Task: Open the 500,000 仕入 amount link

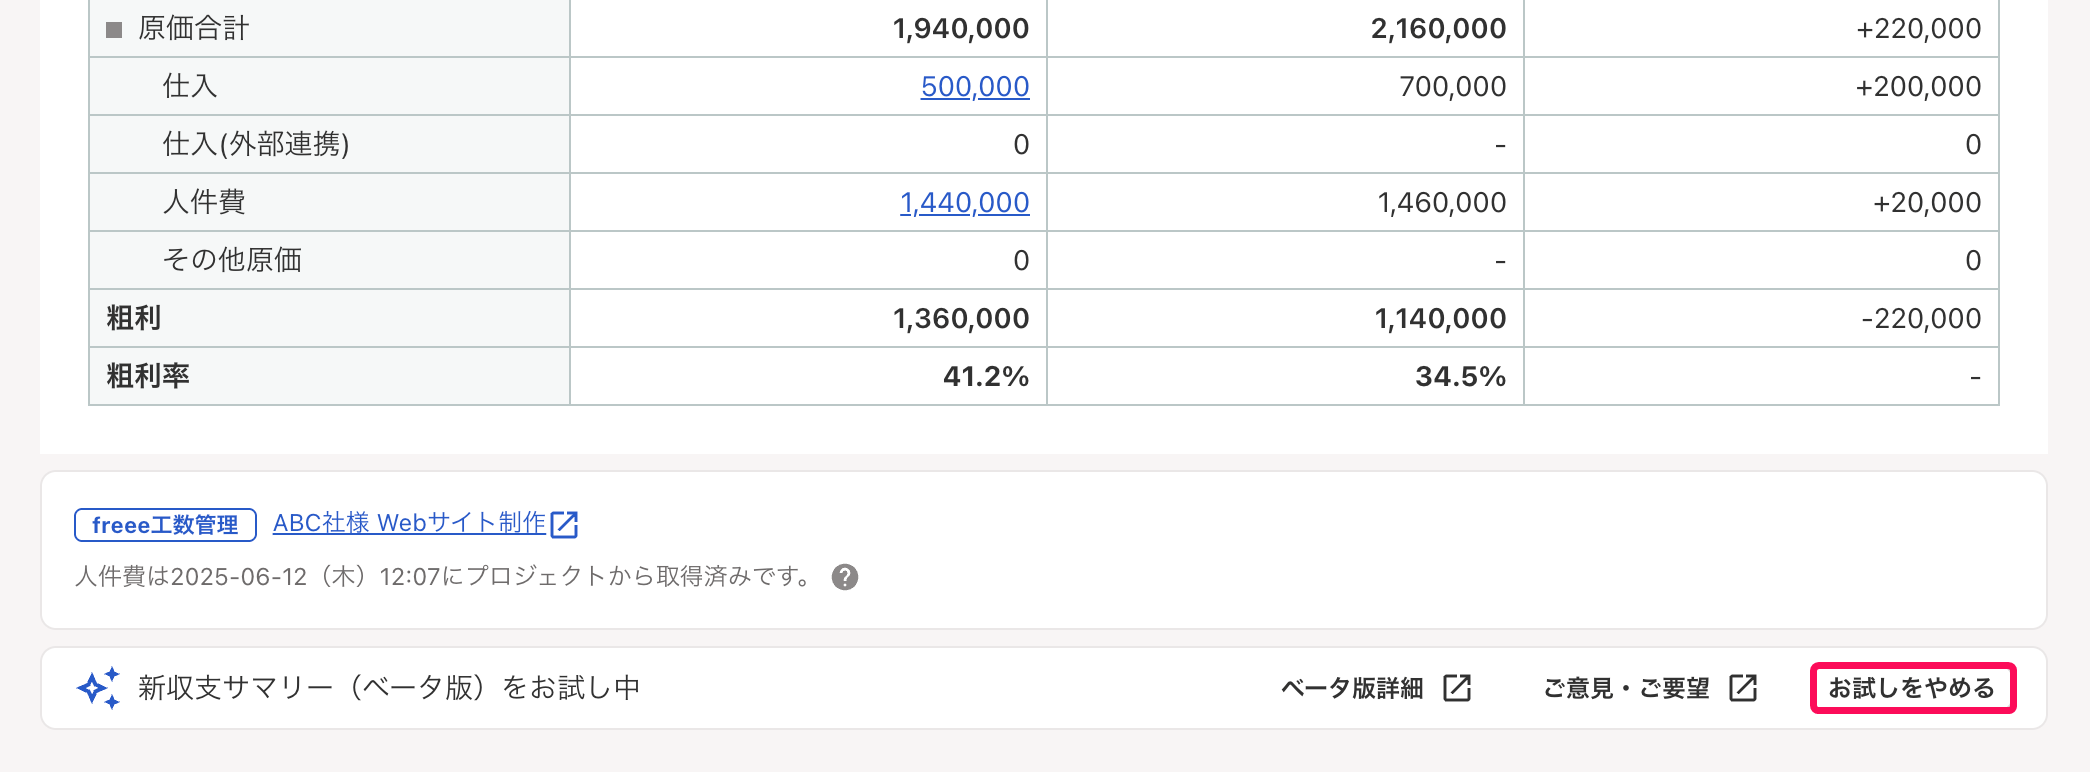Action: coord(974,87)
